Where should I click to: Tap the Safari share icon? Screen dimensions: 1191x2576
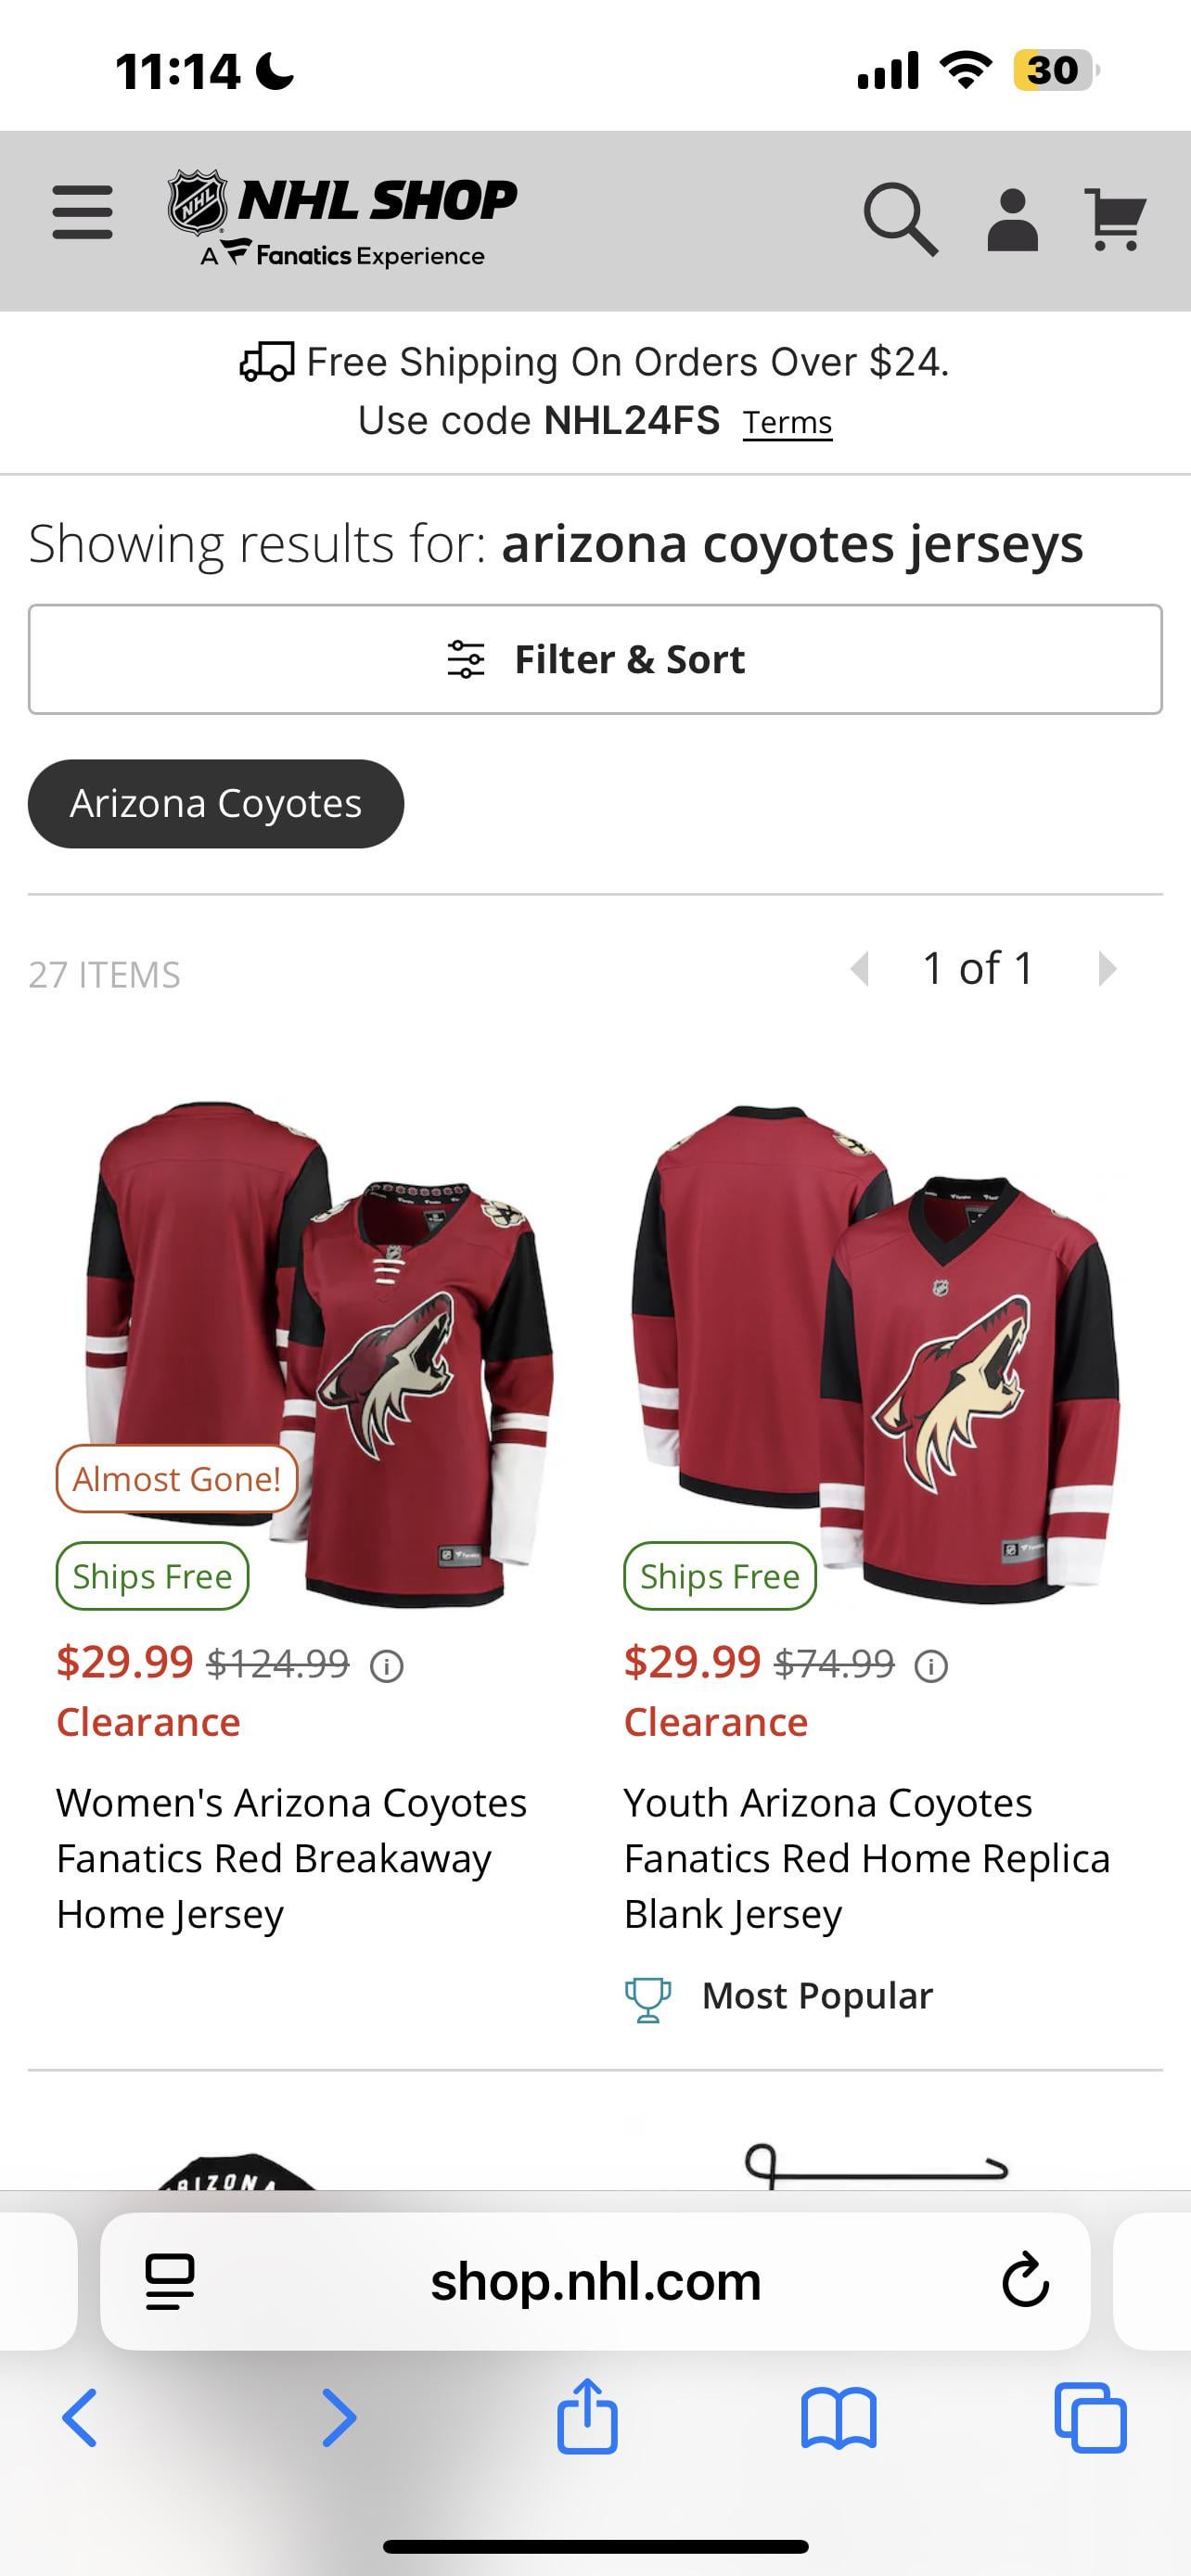[x=587, y=2417]
